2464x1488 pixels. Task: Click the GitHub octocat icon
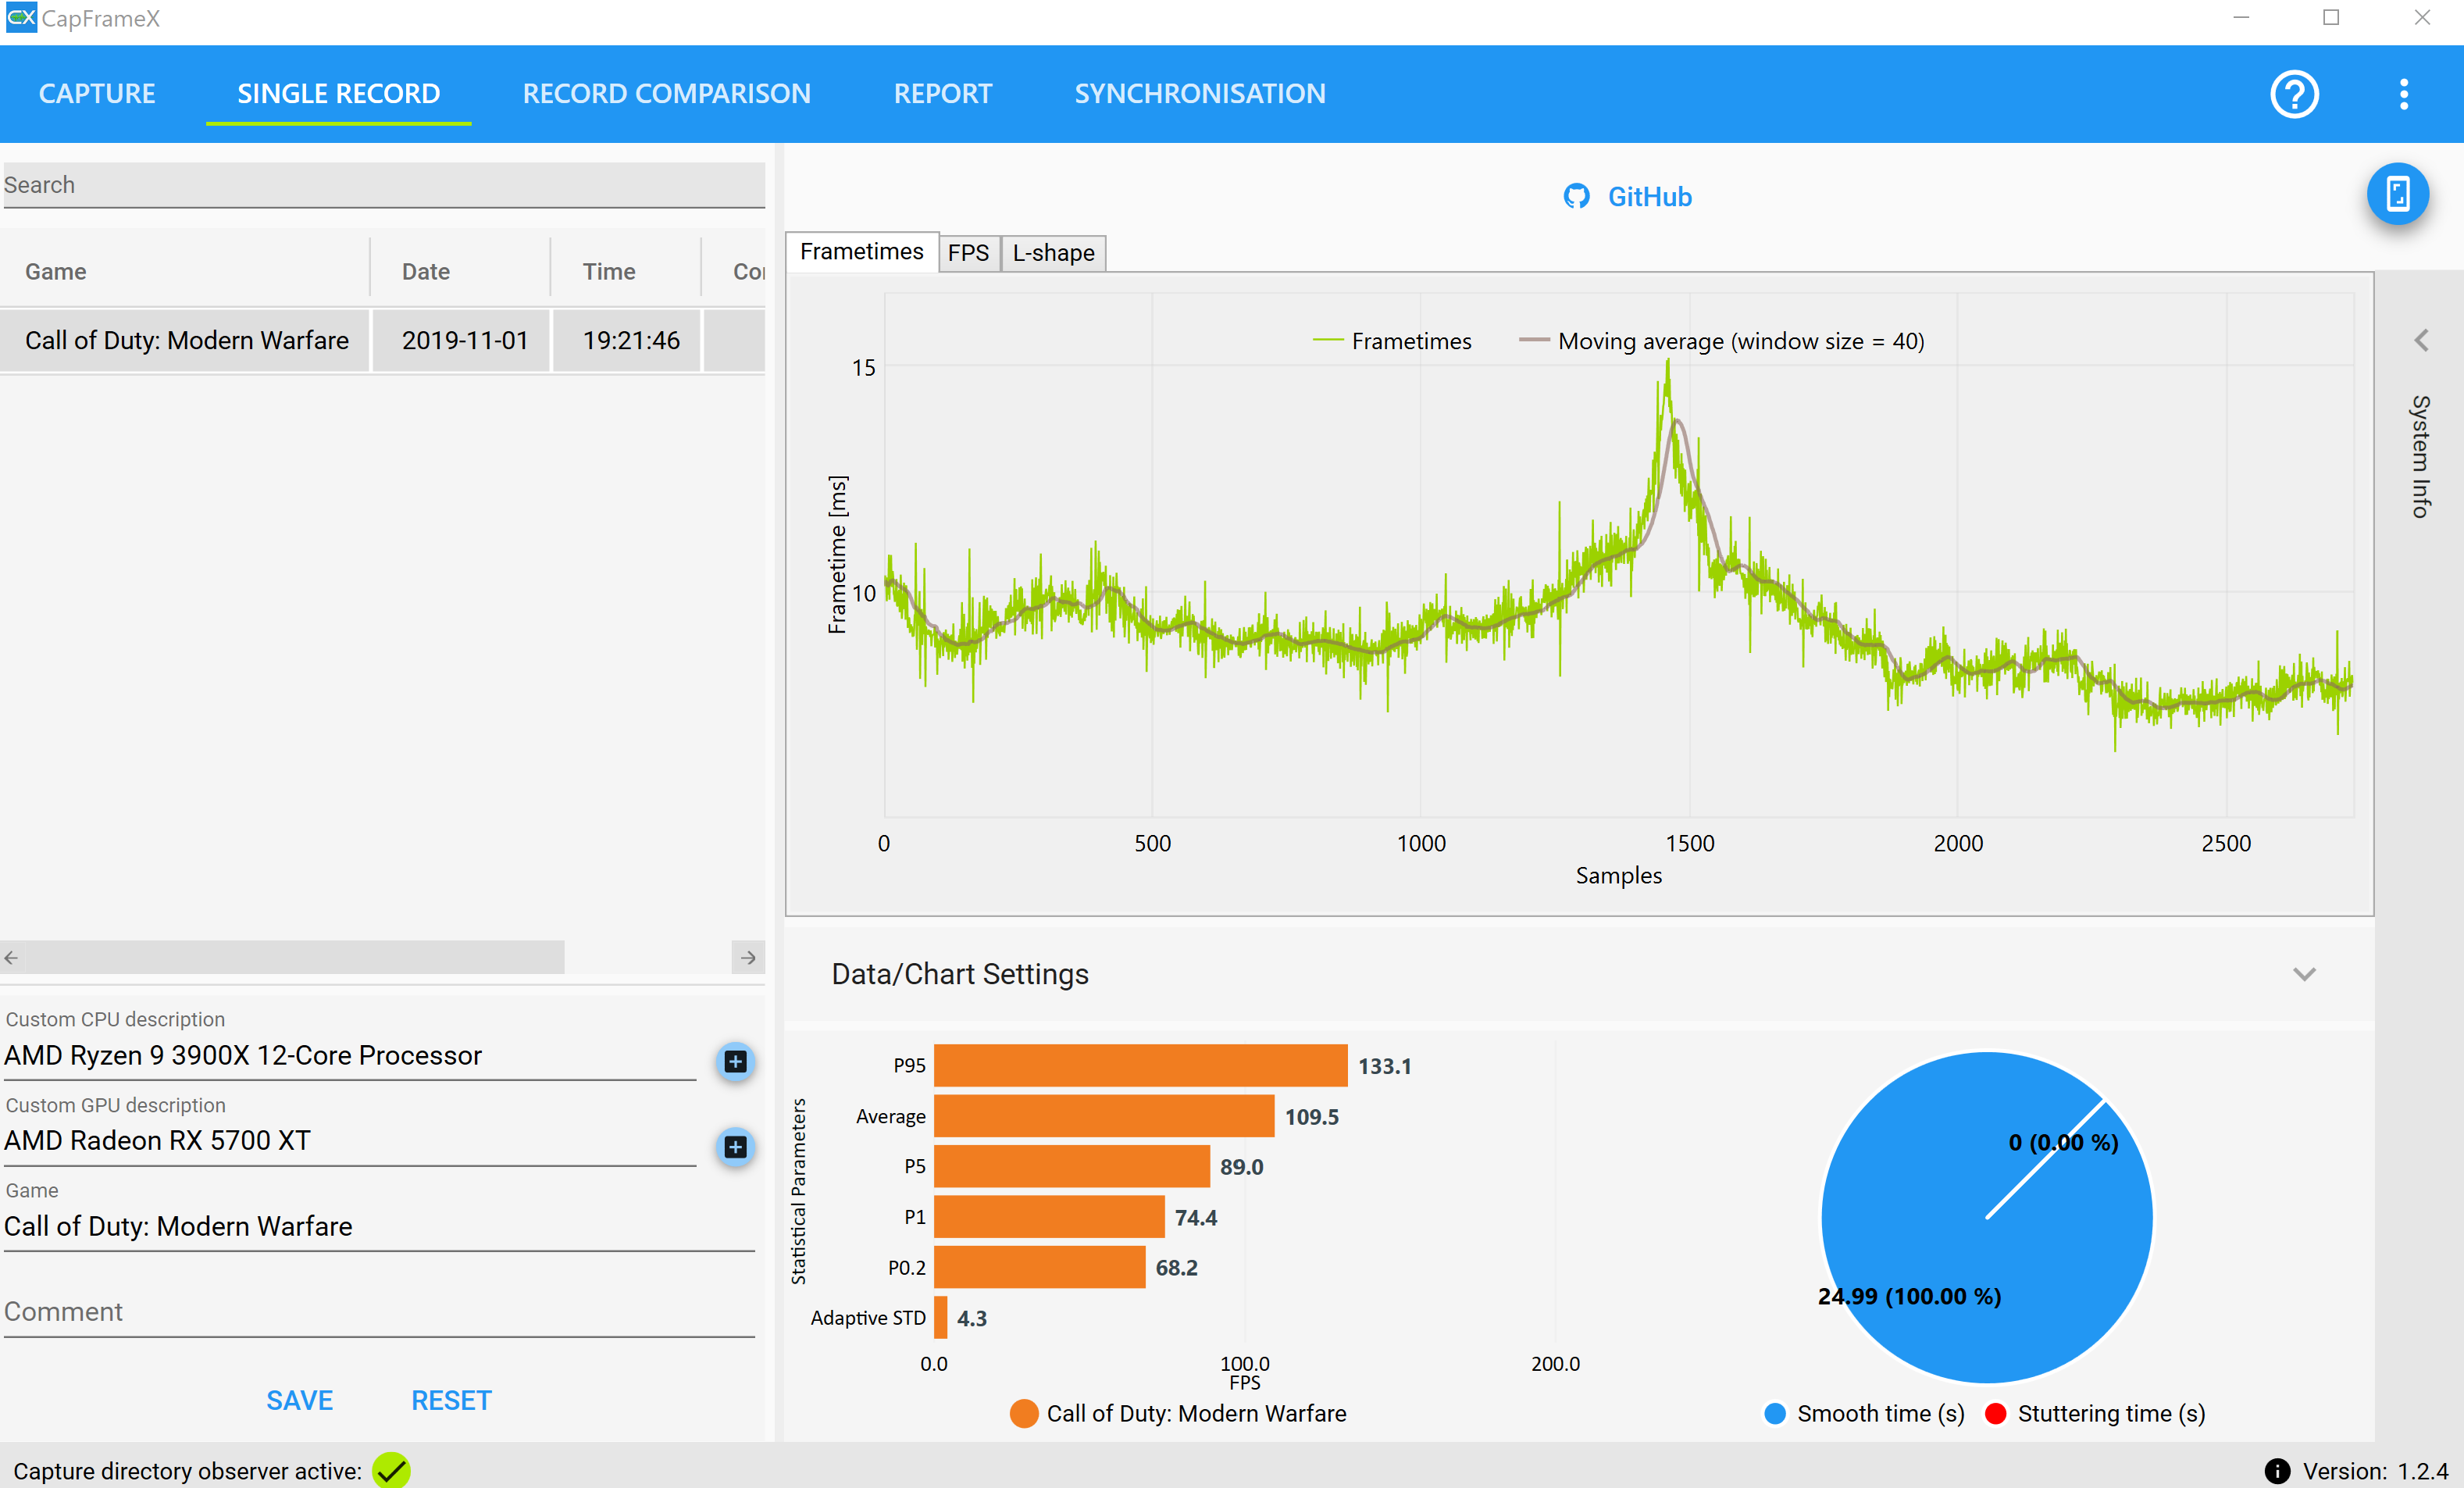coord(1577,197)
